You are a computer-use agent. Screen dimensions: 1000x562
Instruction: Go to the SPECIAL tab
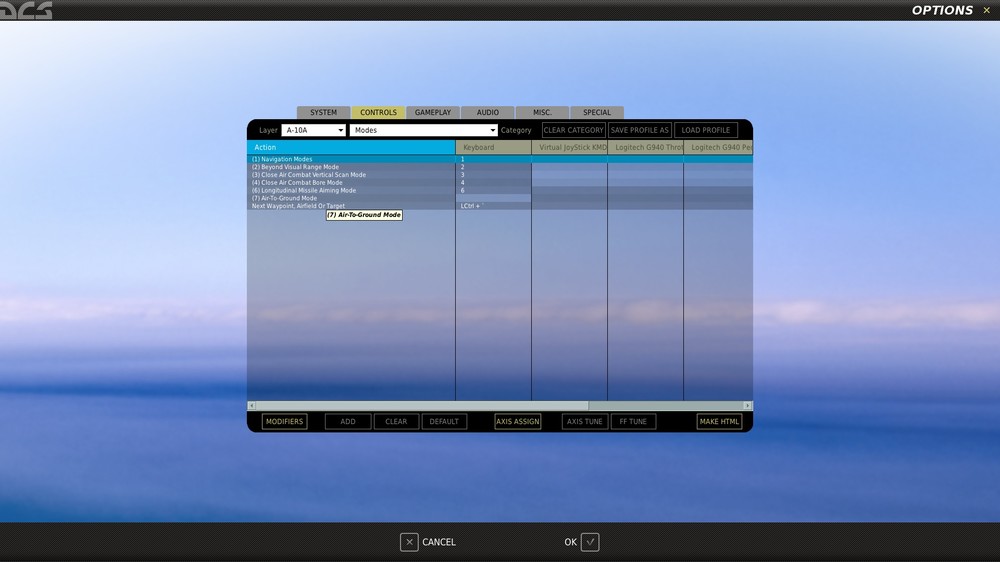597,112
